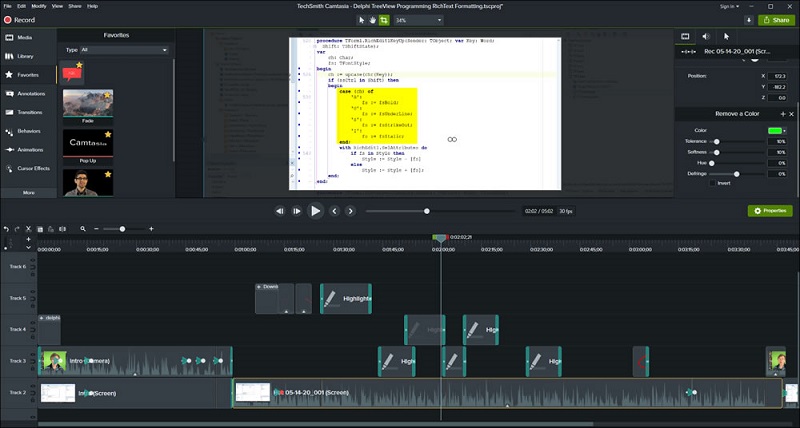
Task: Open the Transitions panel
Action: [29, 112]
